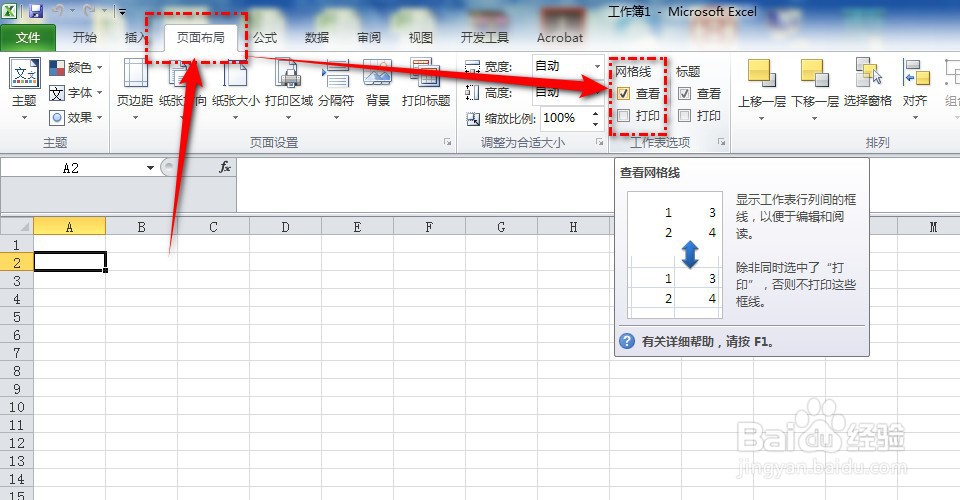Check 标题 打印 (Print headings) checkbox
This screenshot has width=960, height=500.
(684, 116)
